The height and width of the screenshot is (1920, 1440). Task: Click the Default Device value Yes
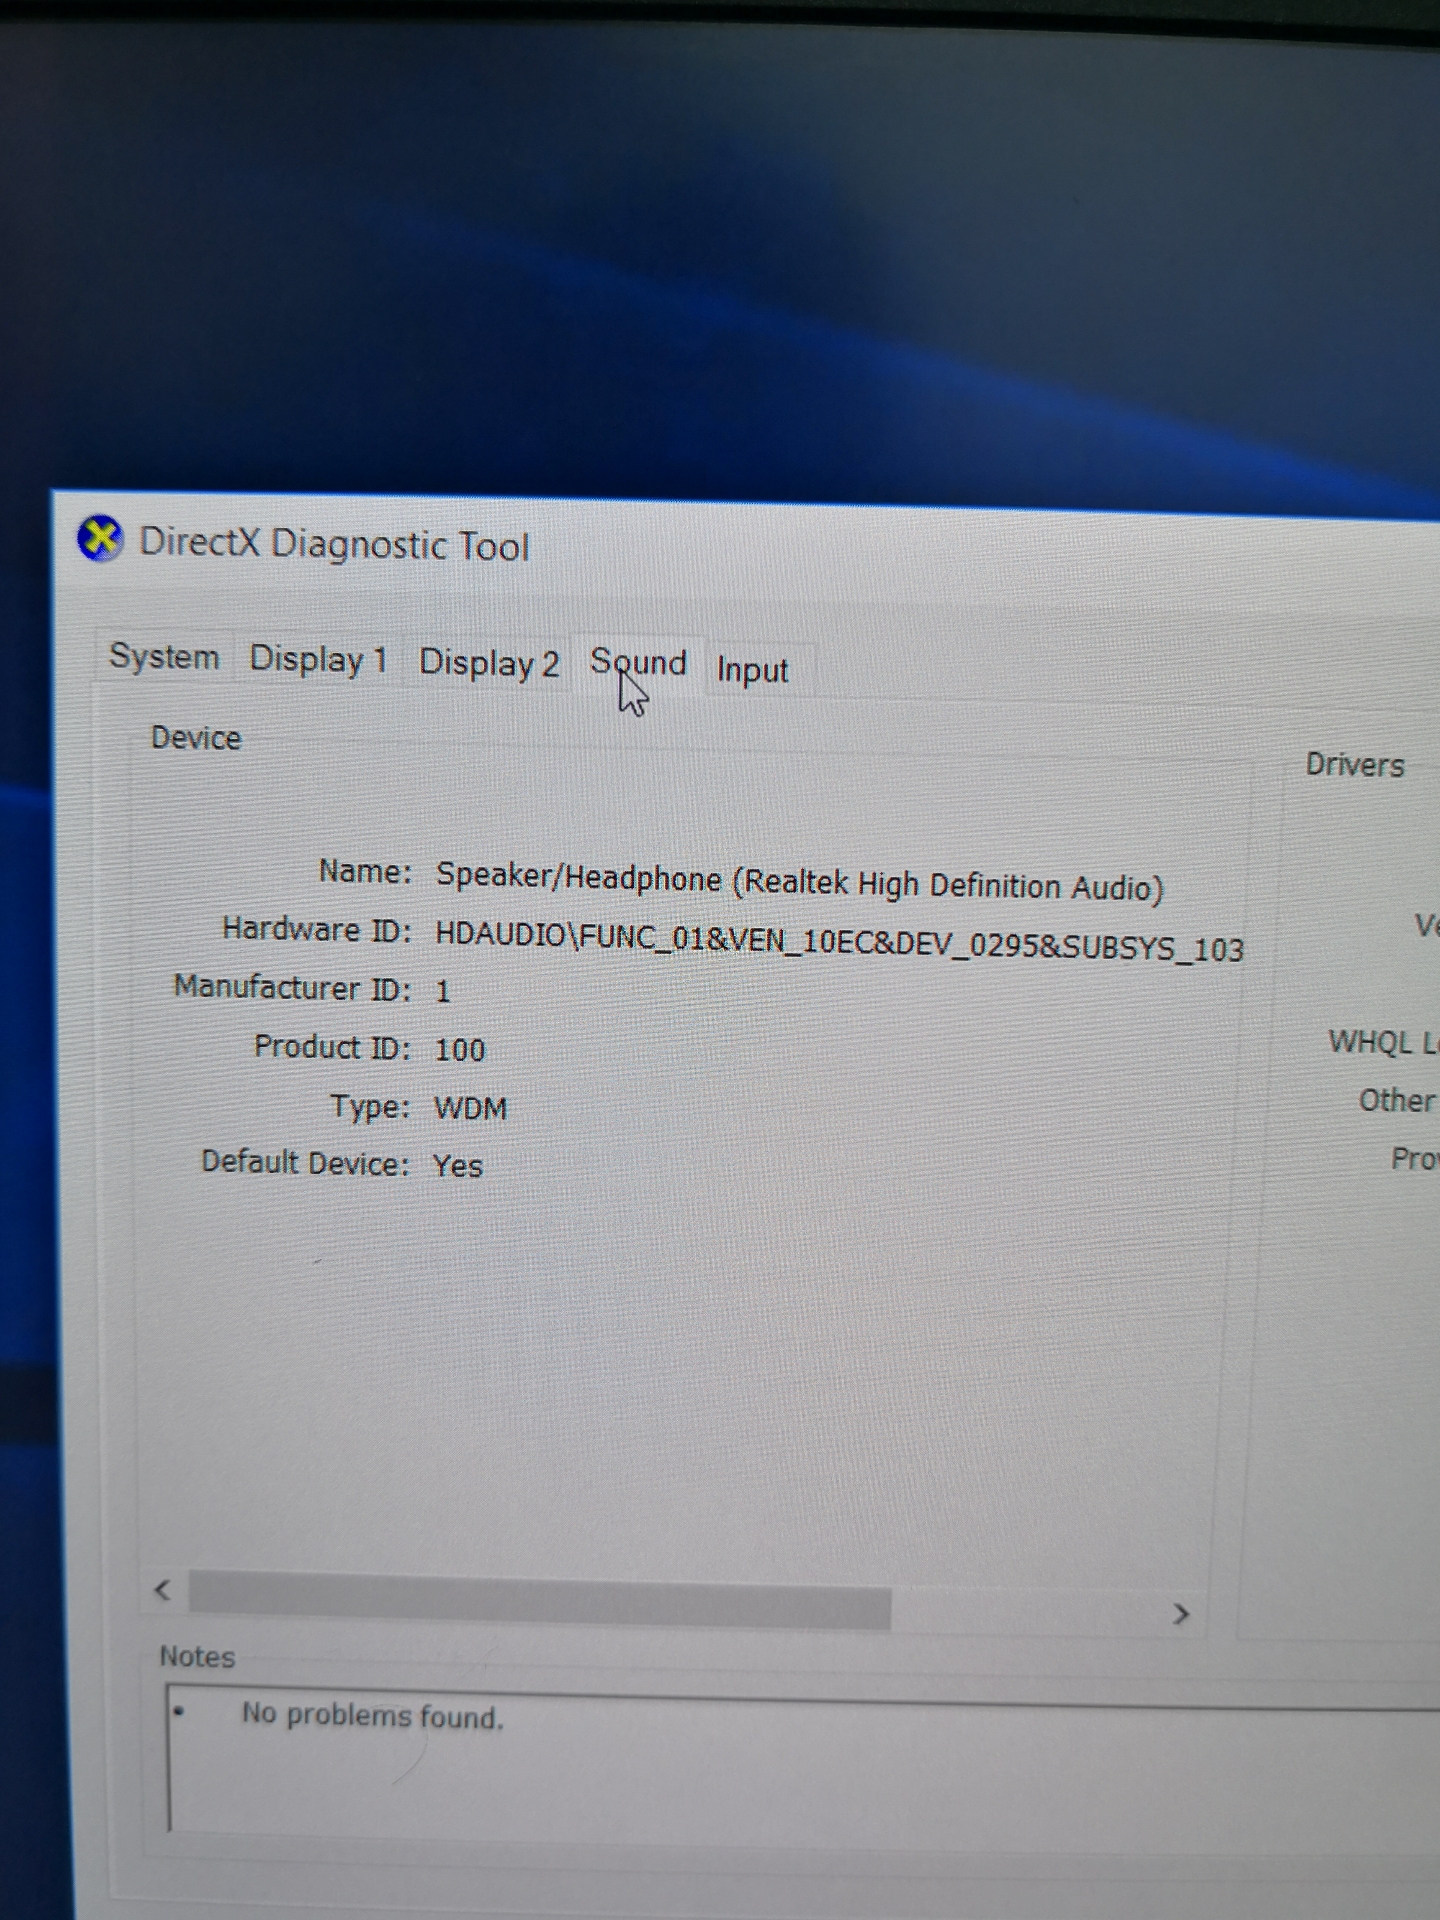click(458, 1165)
